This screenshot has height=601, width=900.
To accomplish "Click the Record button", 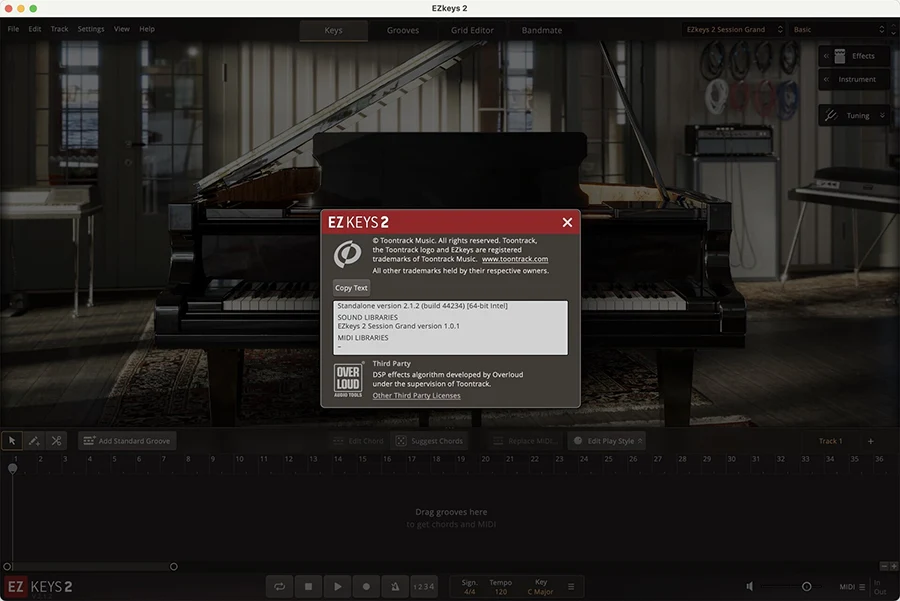I will (366, 587).
